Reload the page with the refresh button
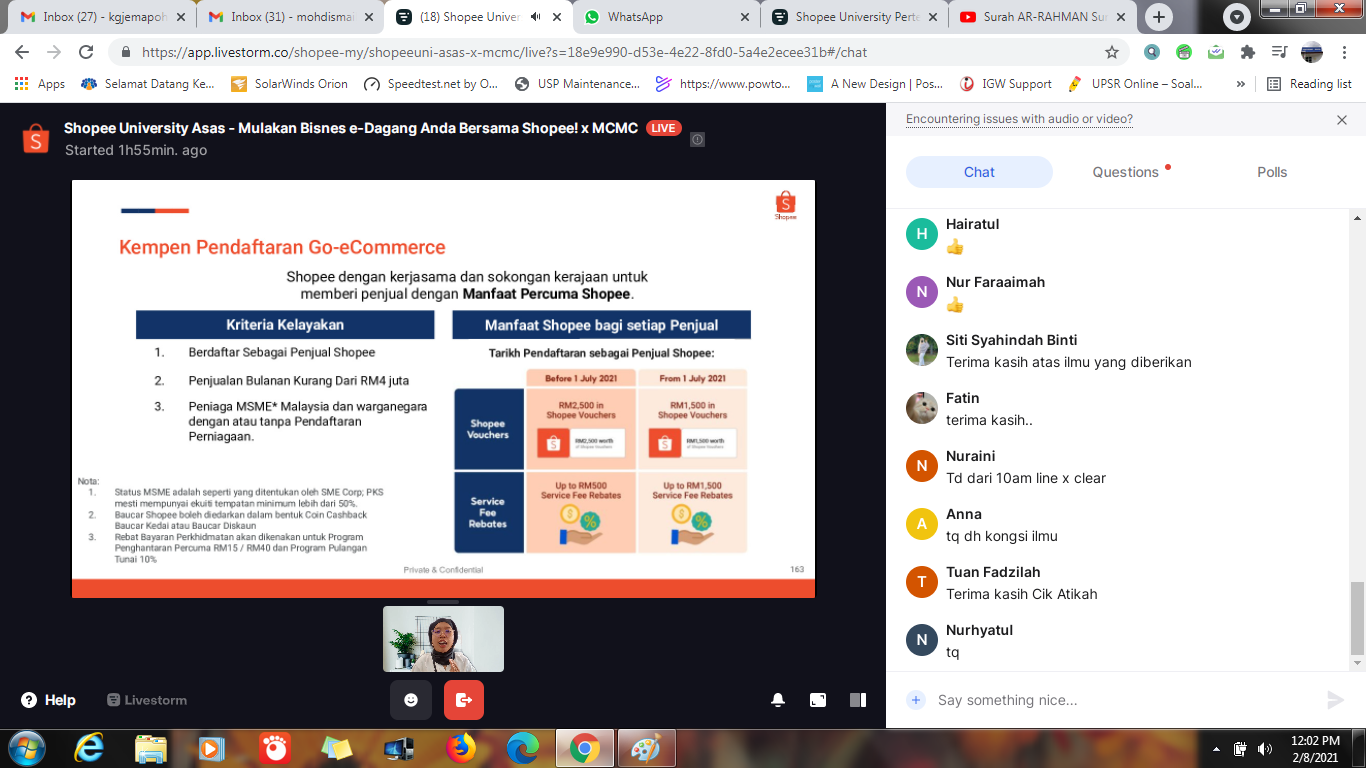The width and height of the screenshot is (1366, 768). point(86,52)
